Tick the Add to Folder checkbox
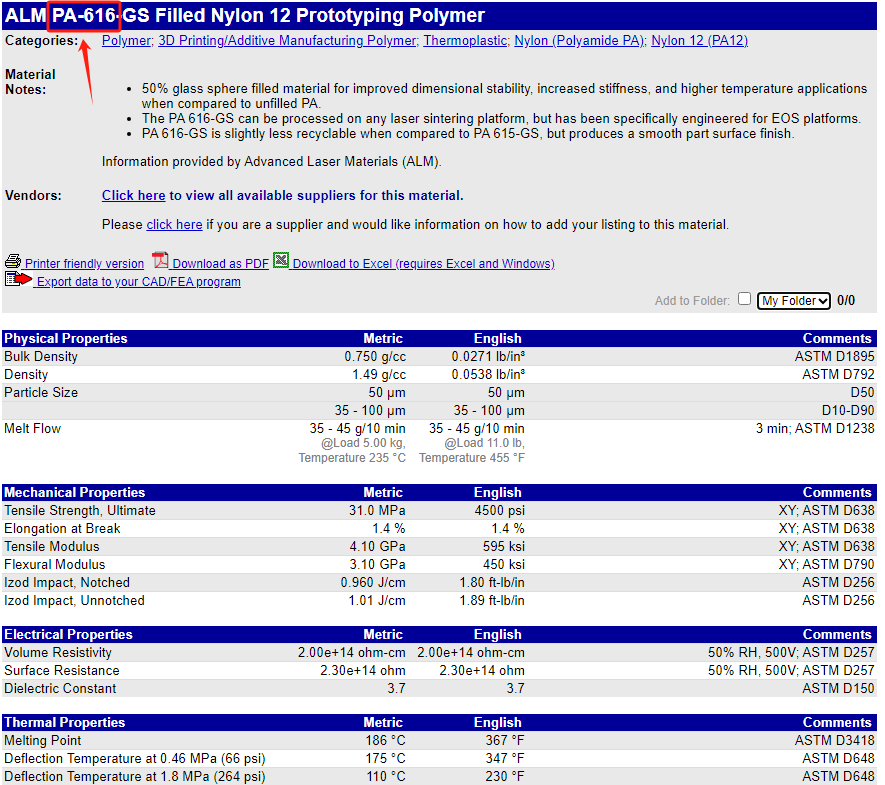The width and height of the screenshot is (885, 785). [744, 299]
